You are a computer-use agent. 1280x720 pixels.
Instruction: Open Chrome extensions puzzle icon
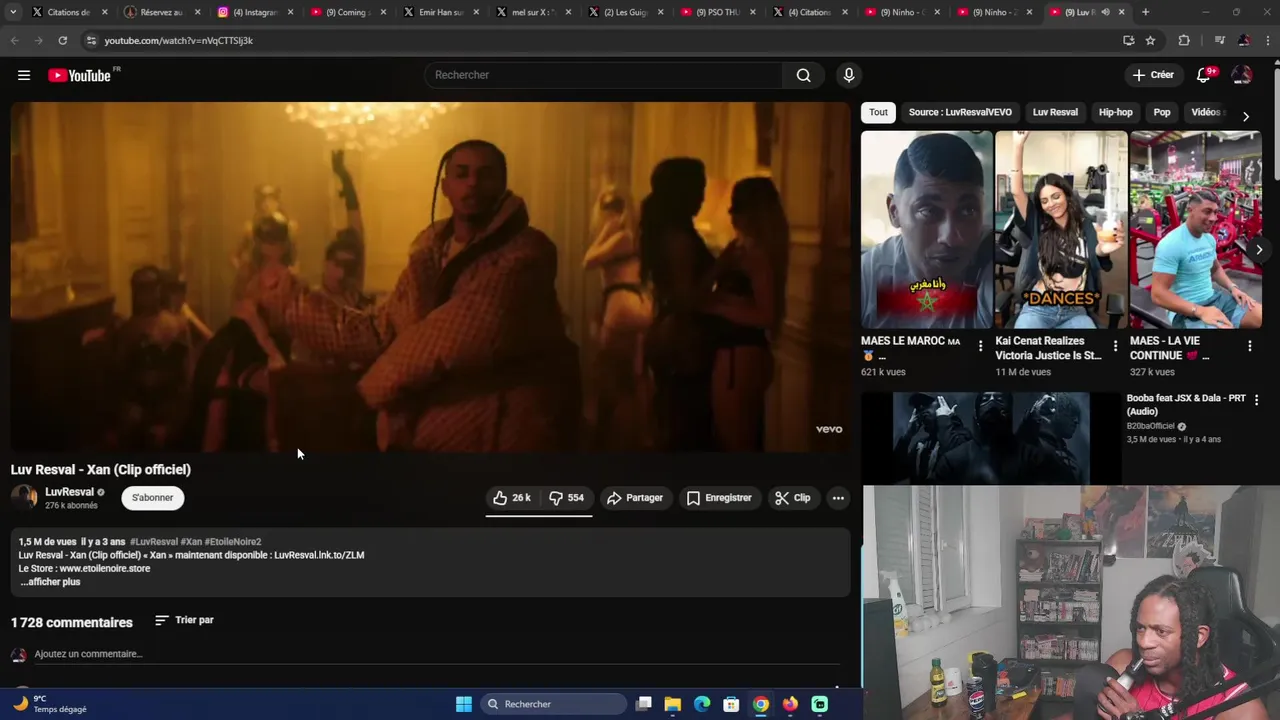pos(1184,40)
